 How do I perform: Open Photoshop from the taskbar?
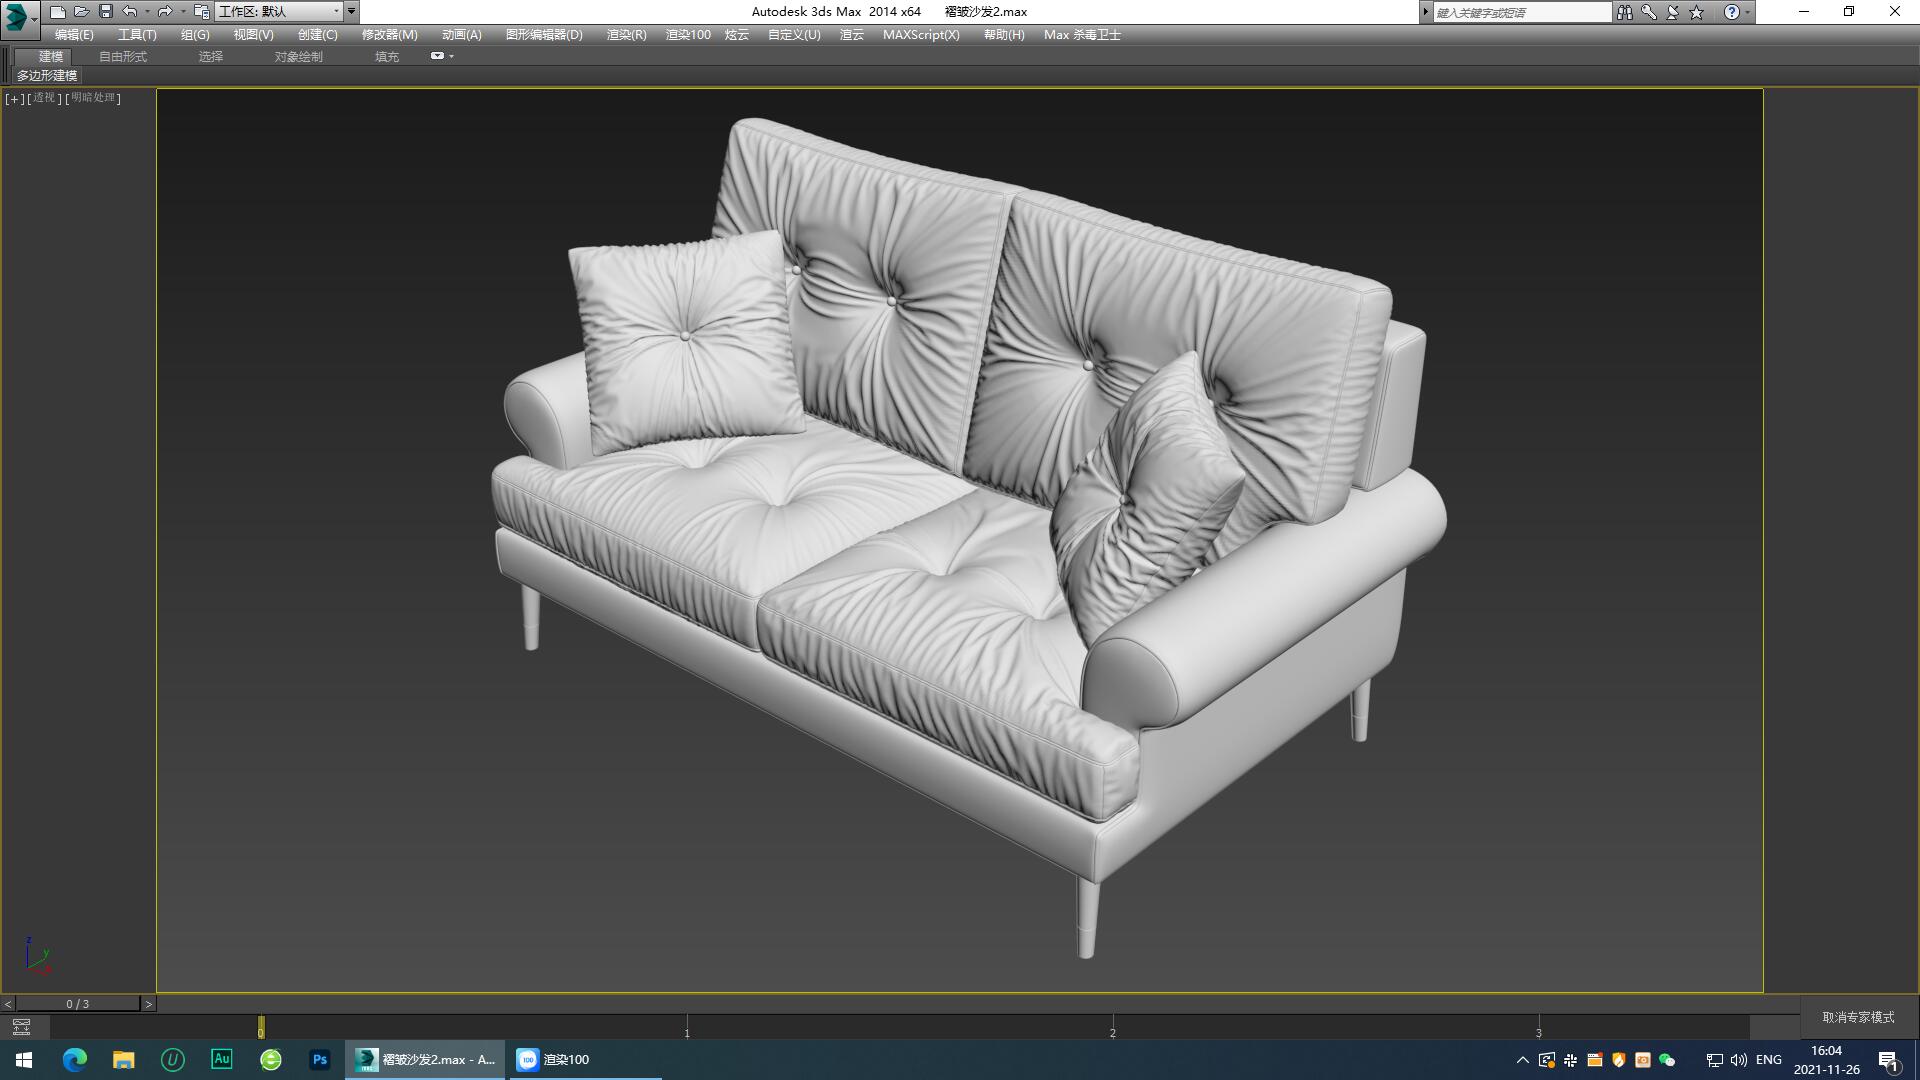tap(320, 1060)
